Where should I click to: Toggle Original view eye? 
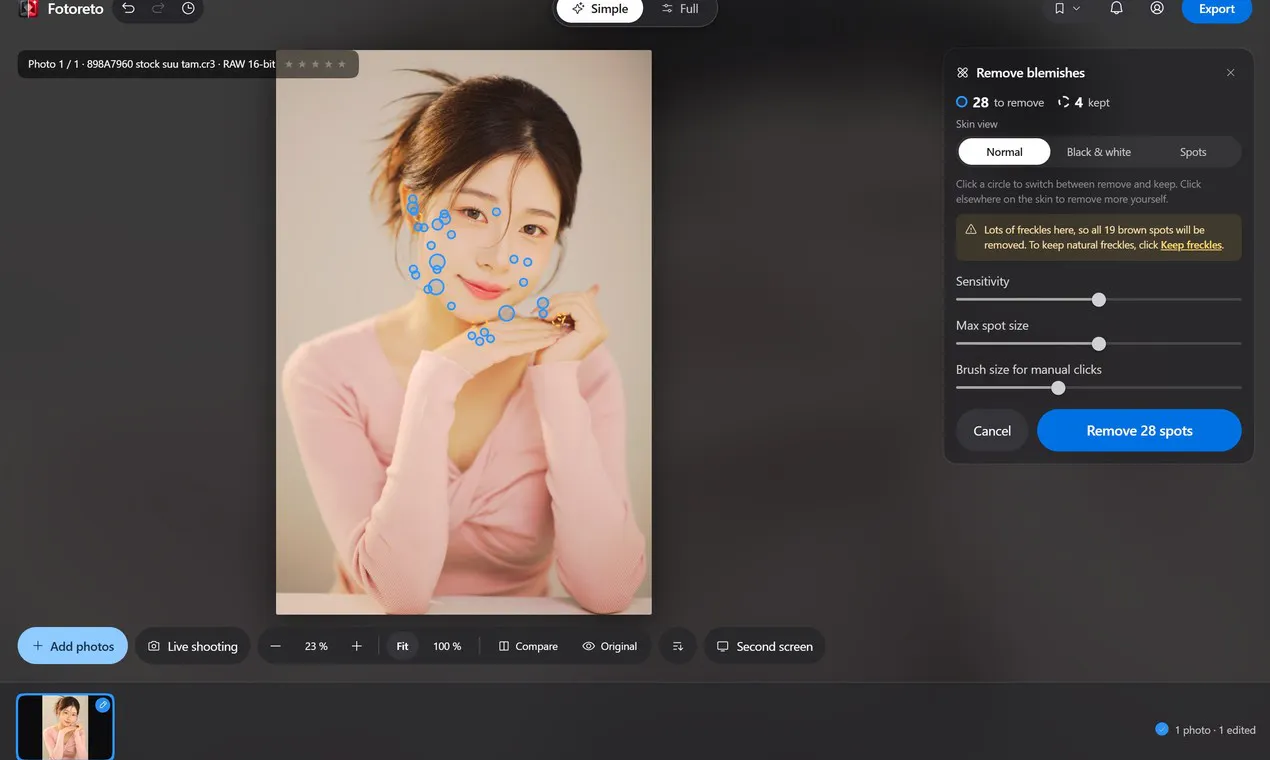610,647
